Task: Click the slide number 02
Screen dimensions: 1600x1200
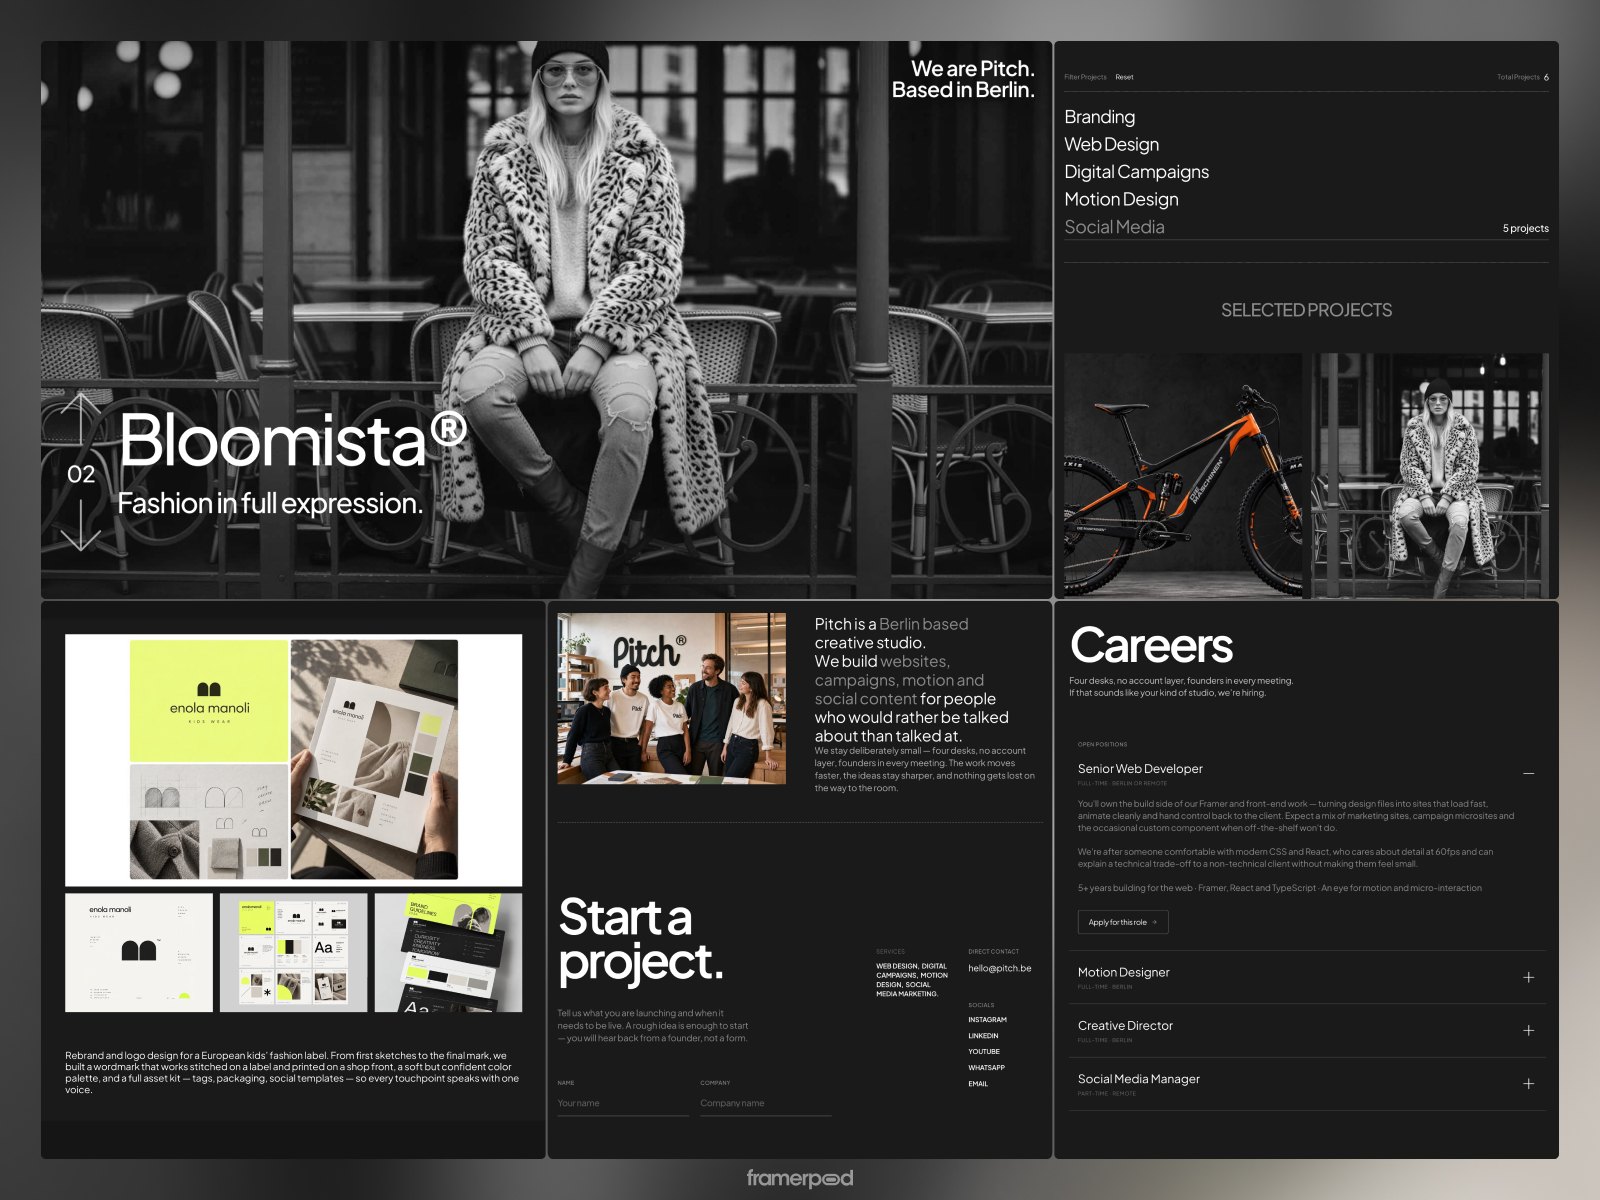Action: point(81,474)
